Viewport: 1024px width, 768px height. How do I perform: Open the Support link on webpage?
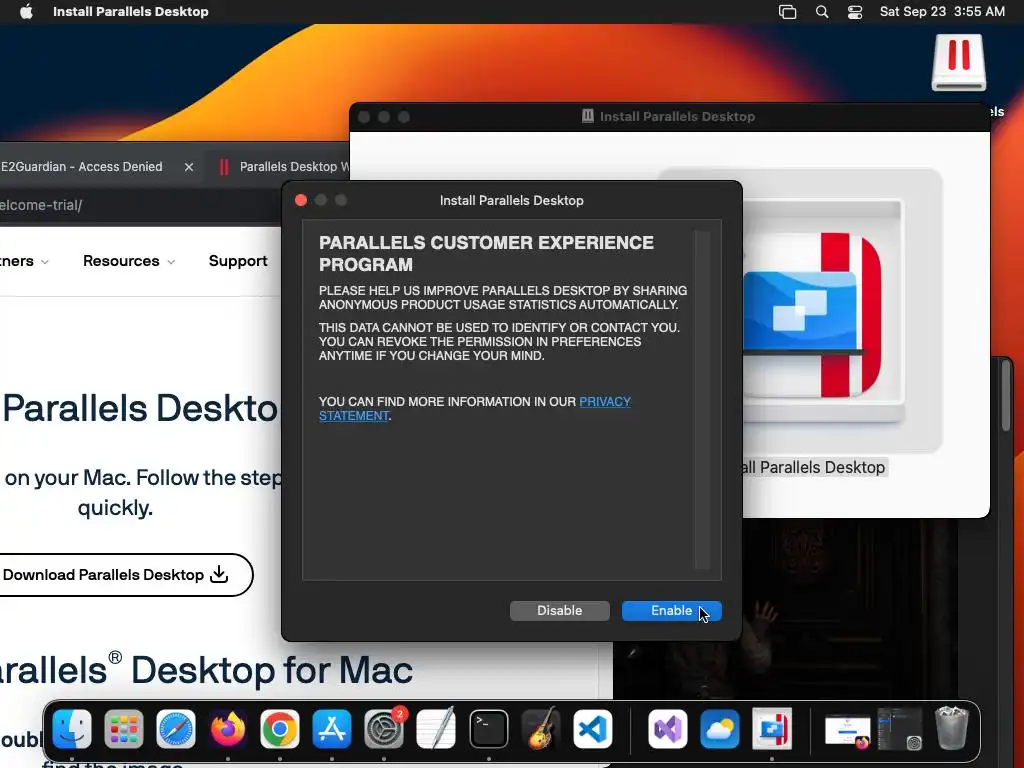[x=238, y=261]
